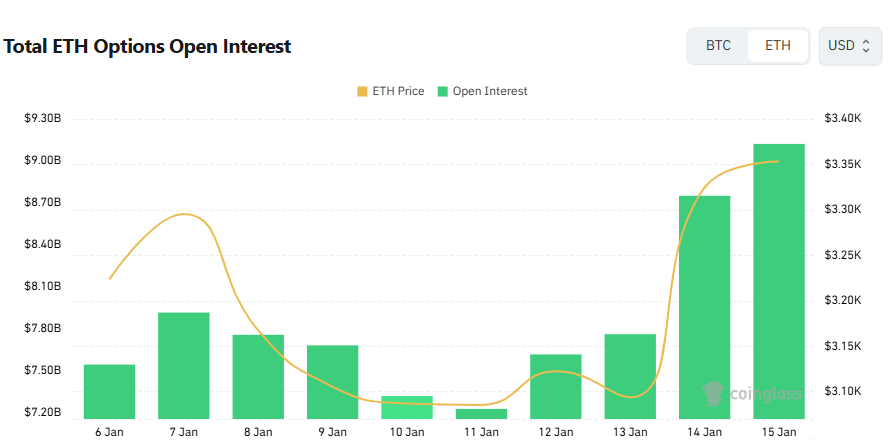
Task: Click the 12 Jan open interest bar
Action: [556, 386]
